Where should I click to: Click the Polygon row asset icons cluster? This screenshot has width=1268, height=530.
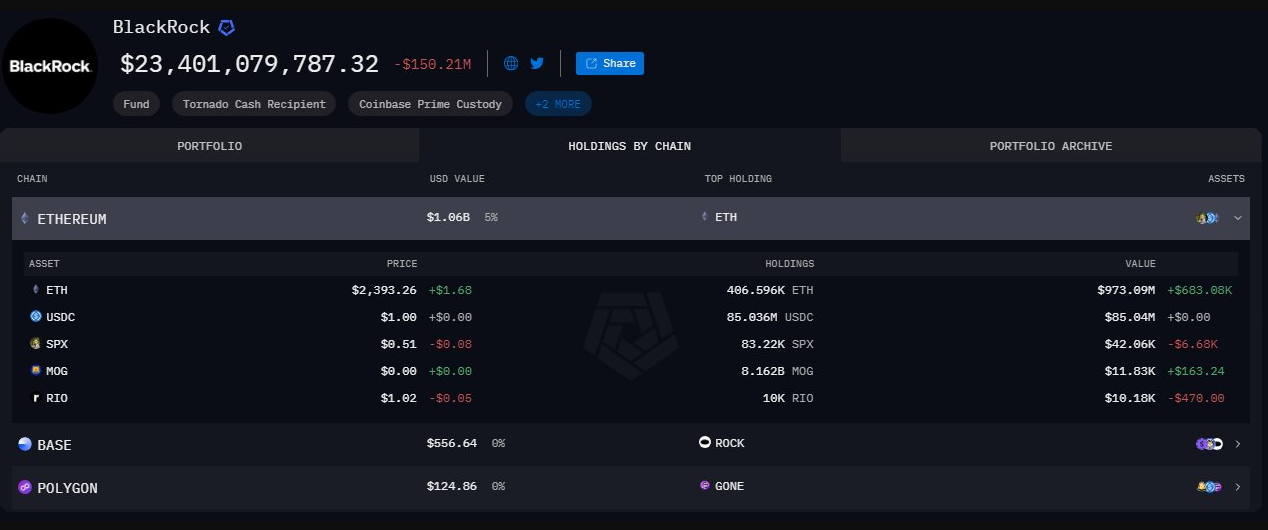1209,487
